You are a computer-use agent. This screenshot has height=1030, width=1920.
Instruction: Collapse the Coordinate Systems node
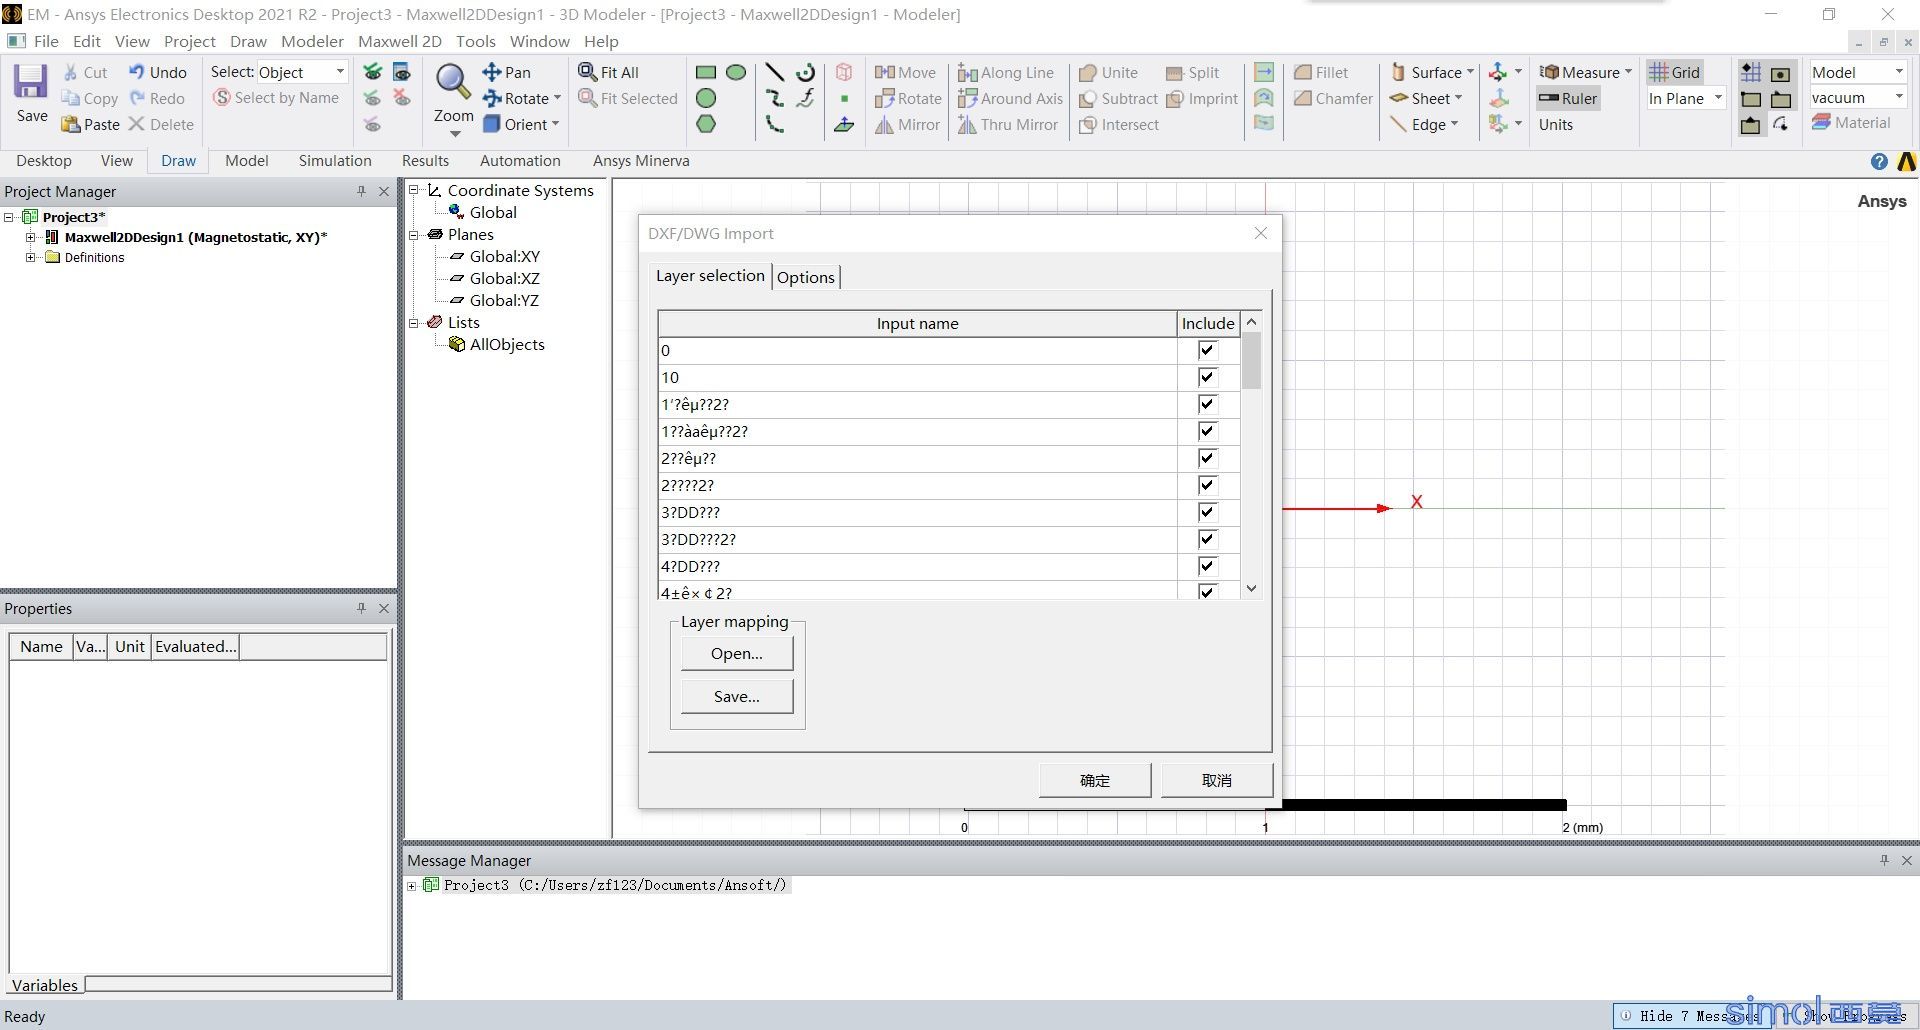click(x=413, y=190)
